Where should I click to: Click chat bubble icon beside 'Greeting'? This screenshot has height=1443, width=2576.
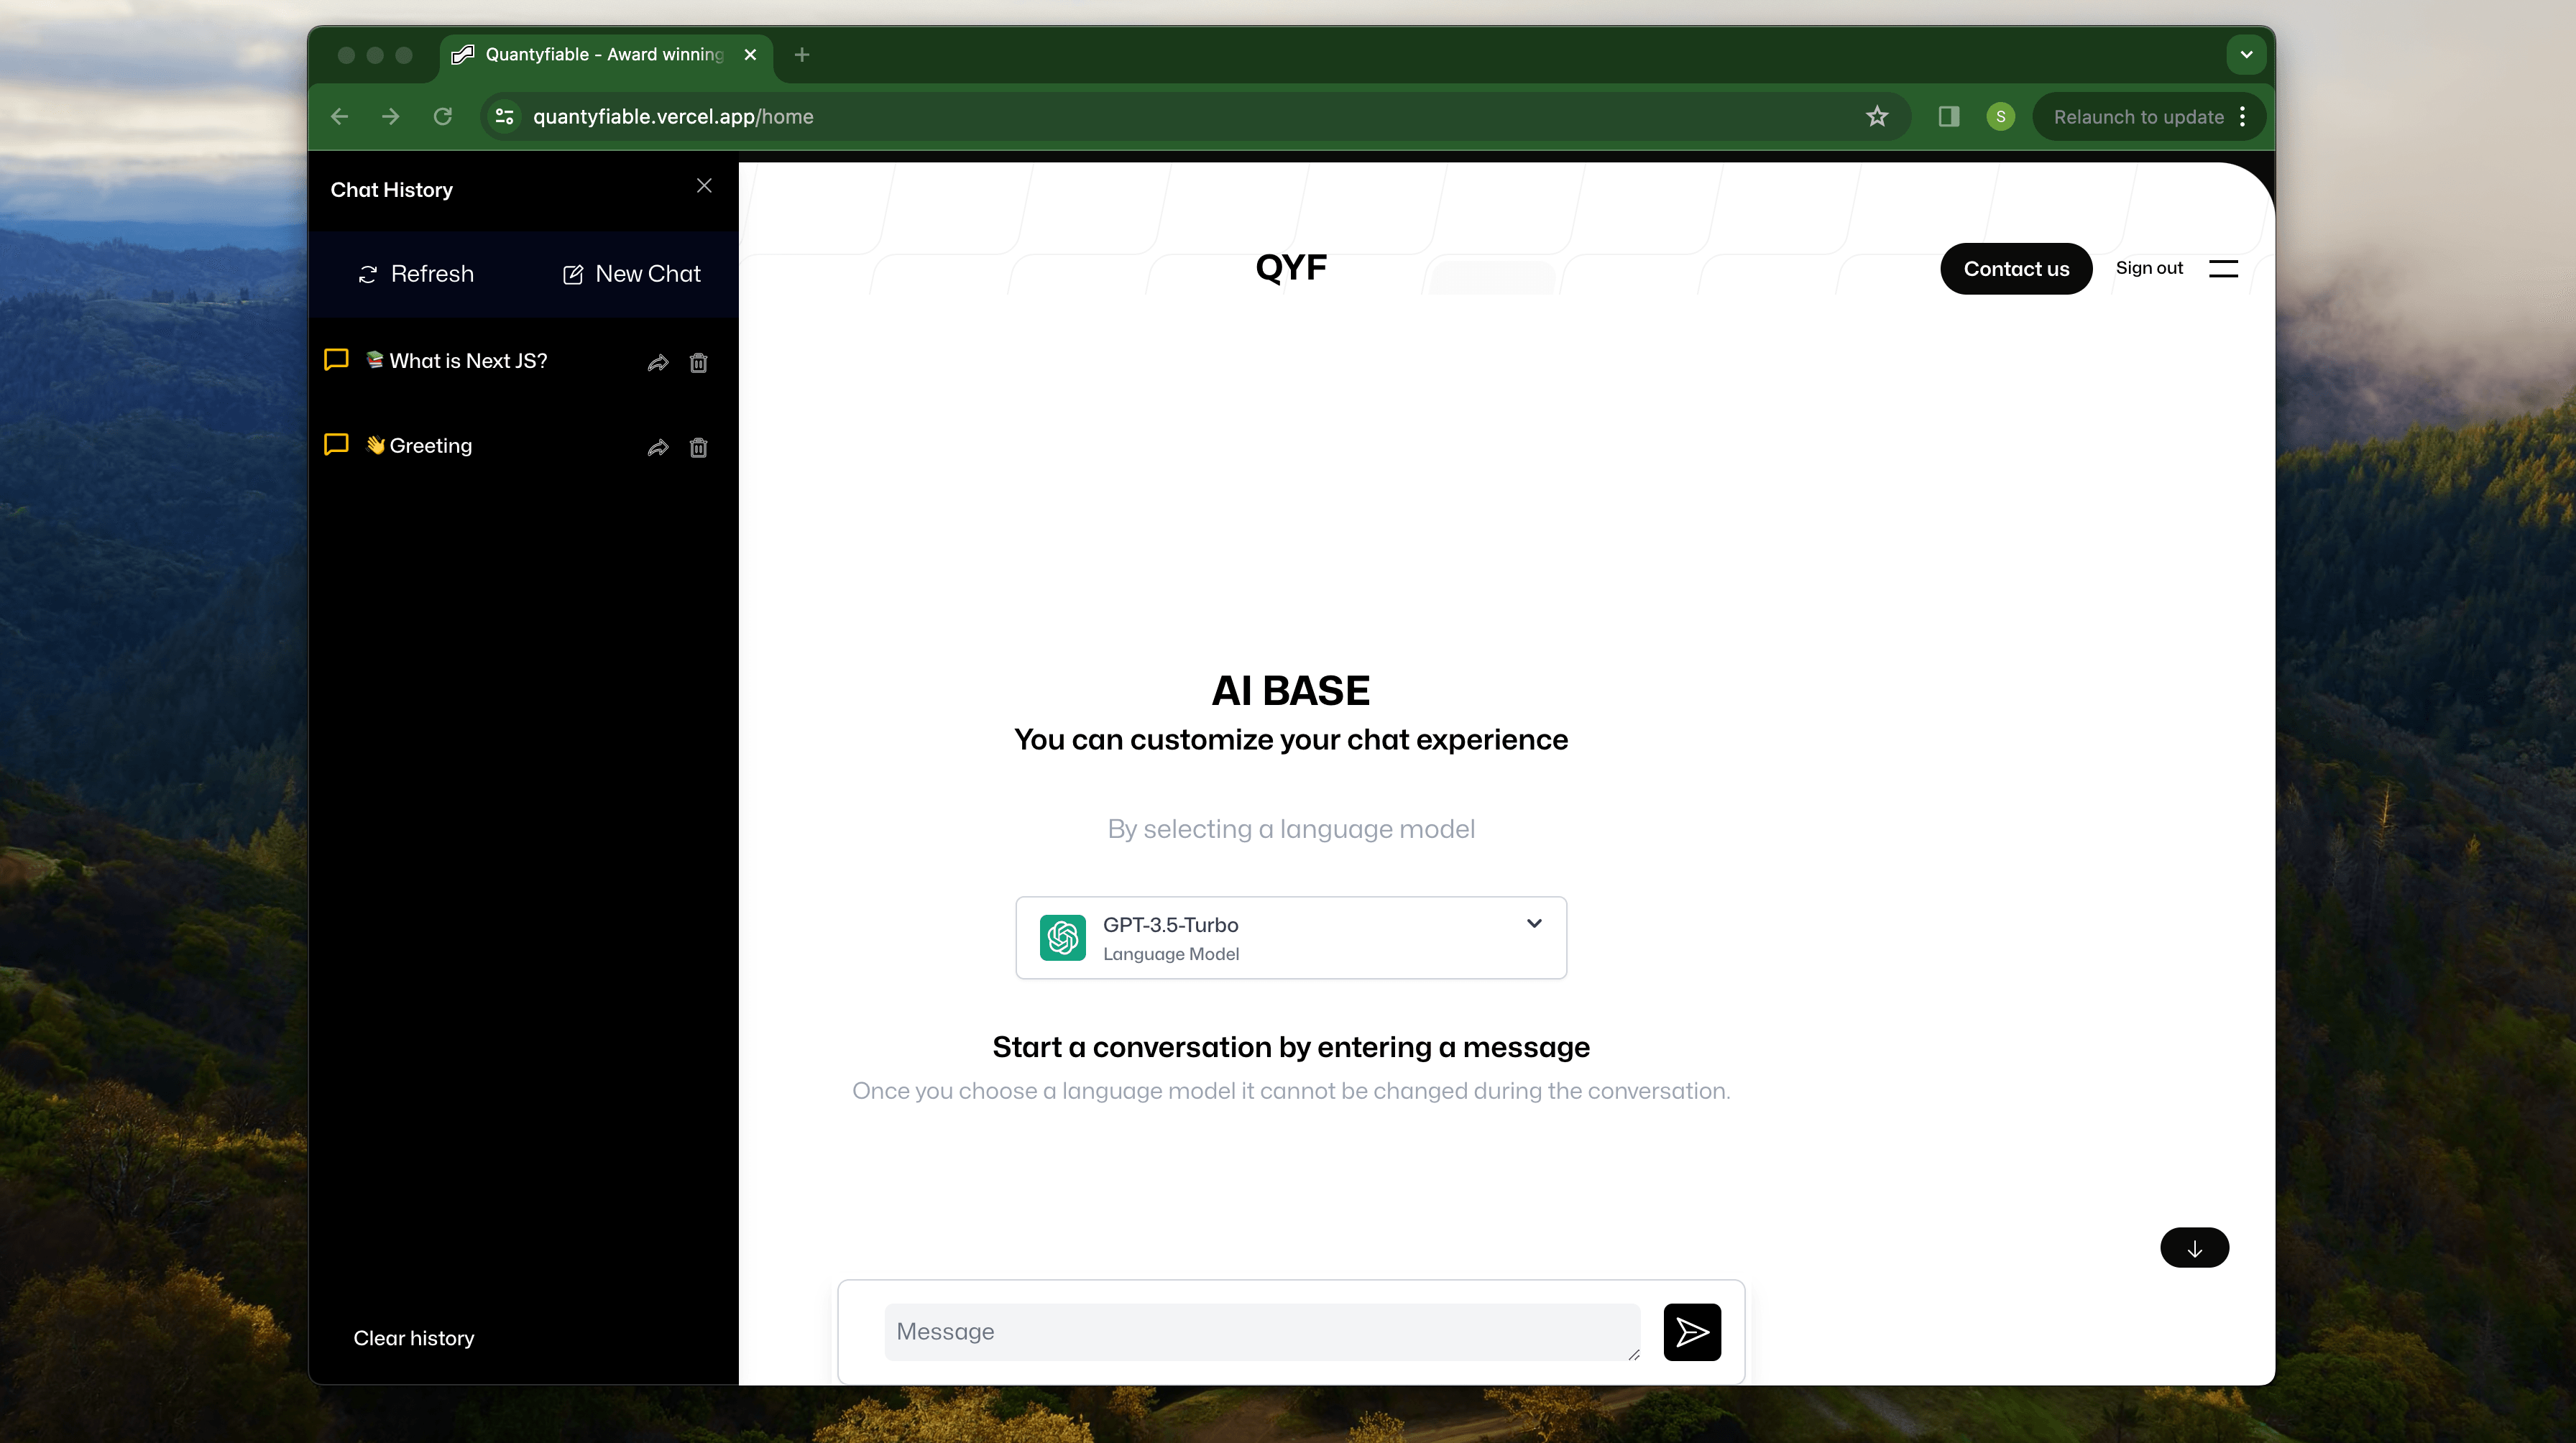336,445
